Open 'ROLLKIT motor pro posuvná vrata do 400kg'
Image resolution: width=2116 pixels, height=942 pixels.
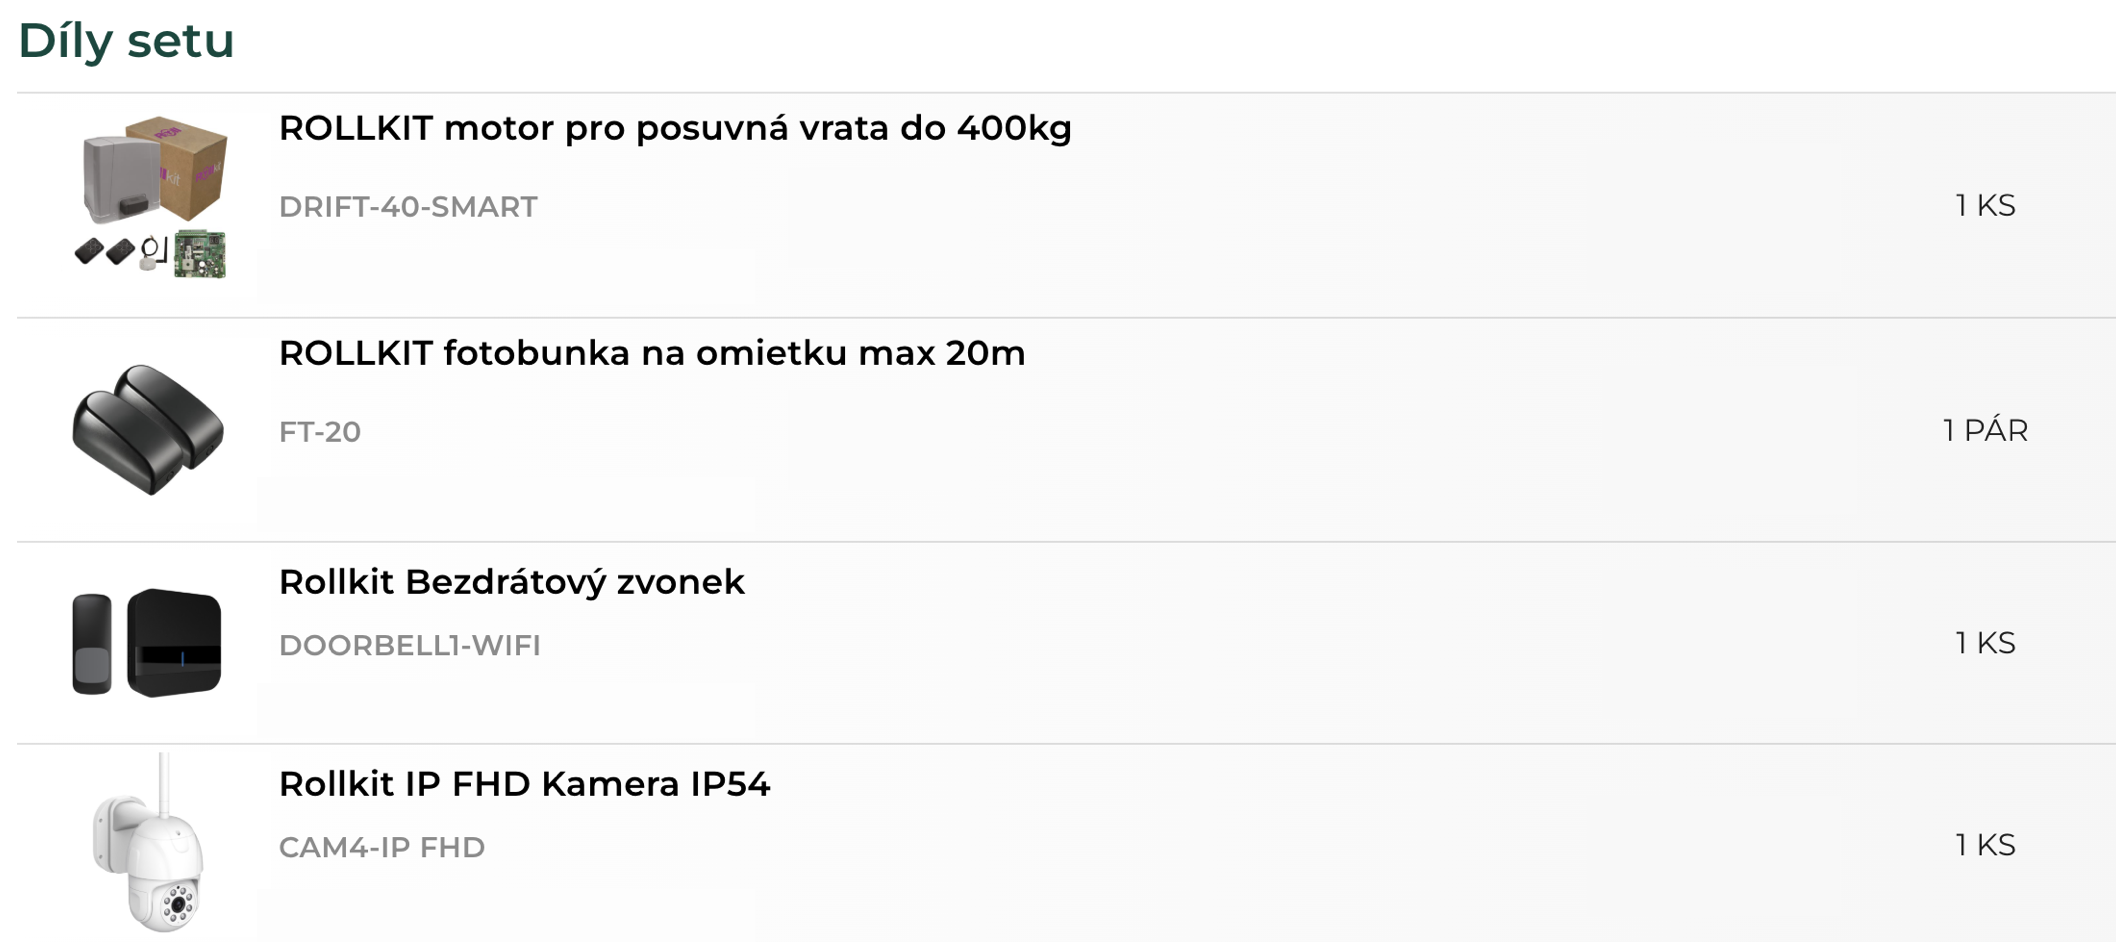(675, 128)
